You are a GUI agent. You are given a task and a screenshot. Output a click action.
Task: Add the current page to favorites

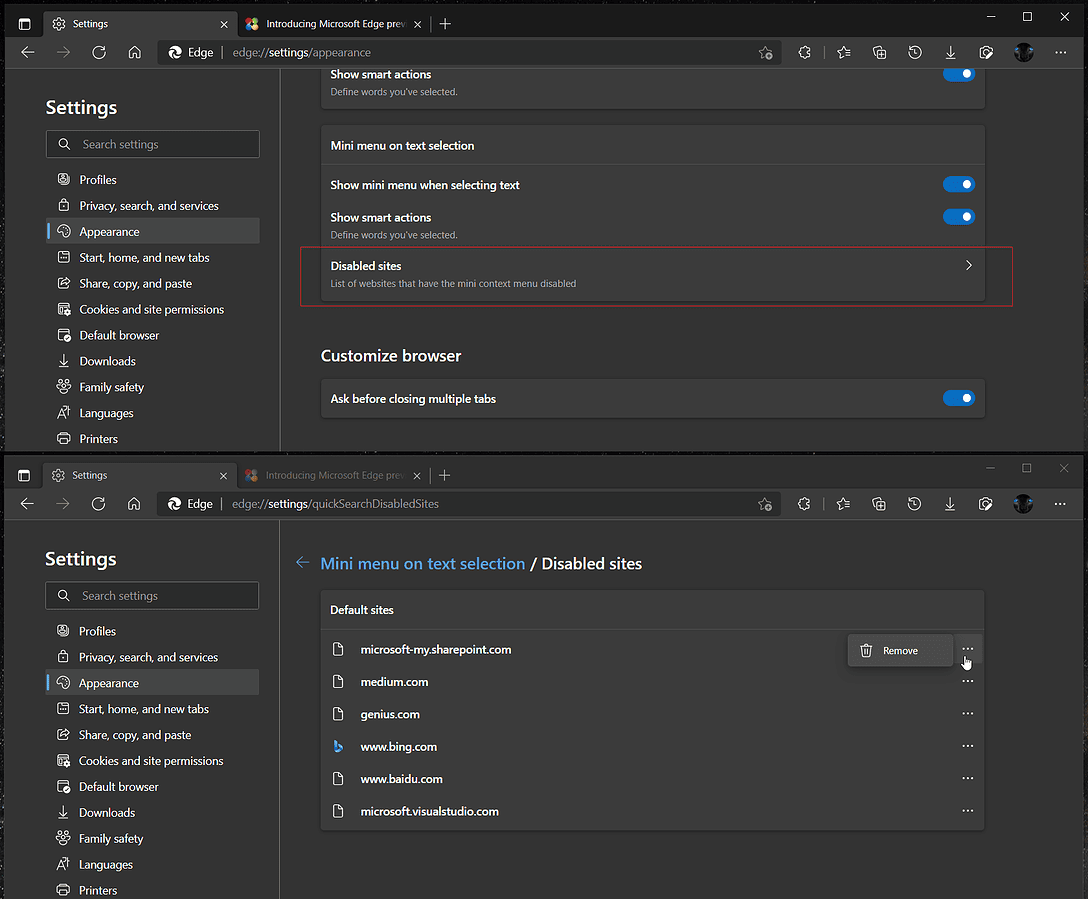click(766, 52)
